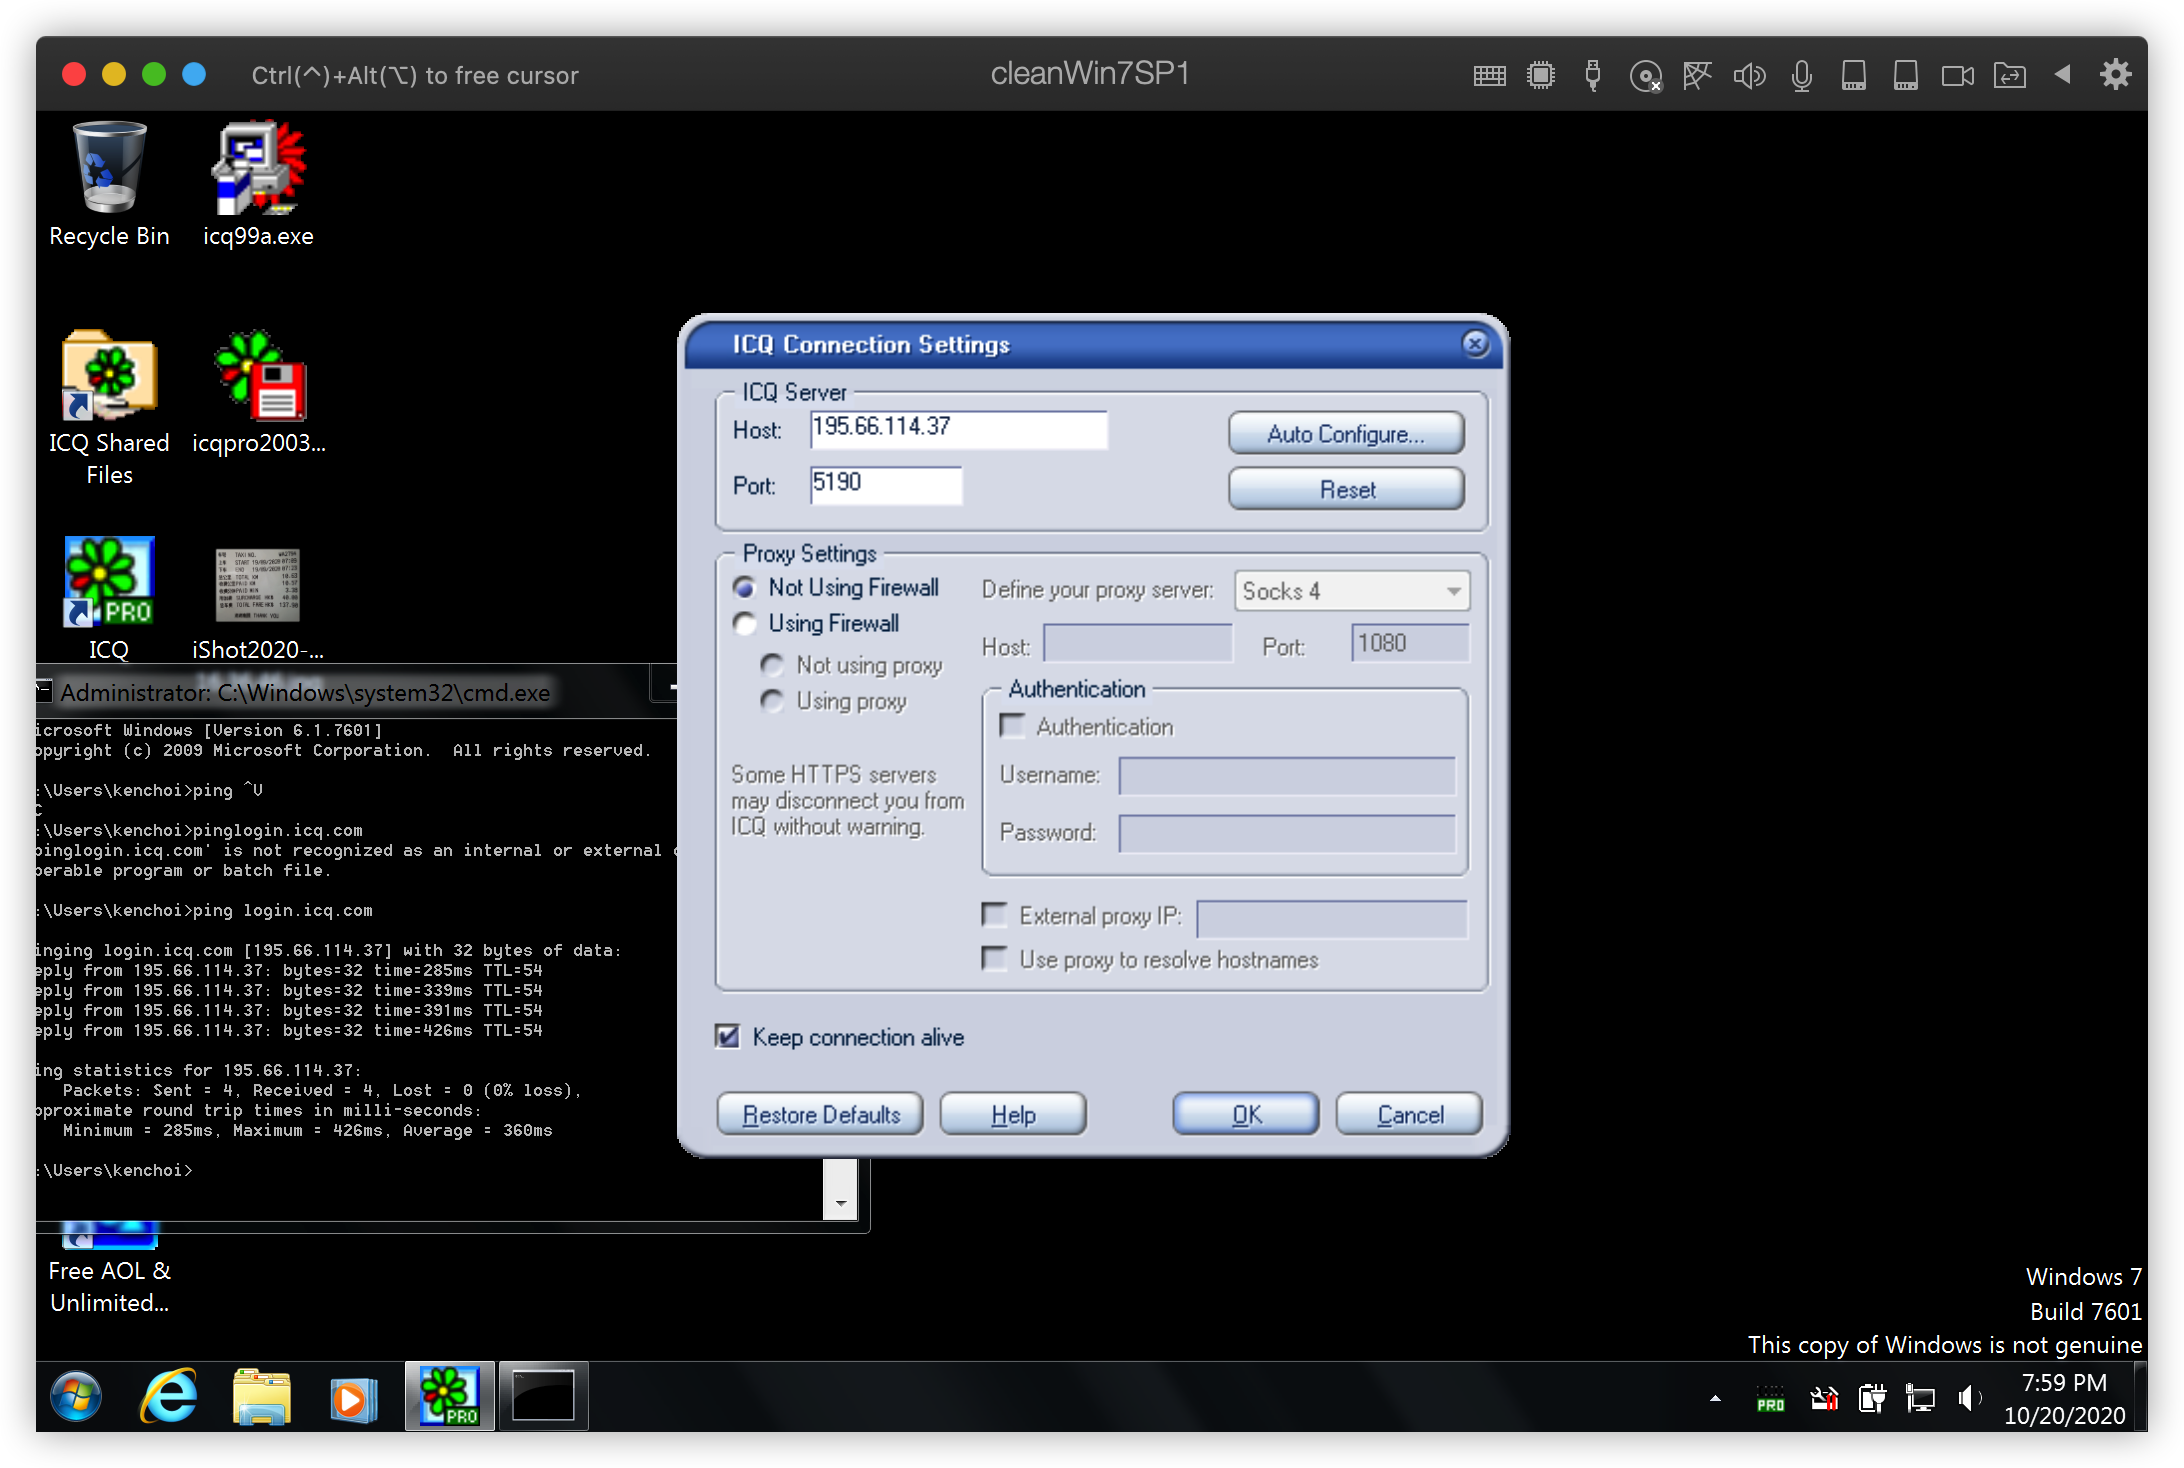Click the VM camera icon

[1957, 75]
